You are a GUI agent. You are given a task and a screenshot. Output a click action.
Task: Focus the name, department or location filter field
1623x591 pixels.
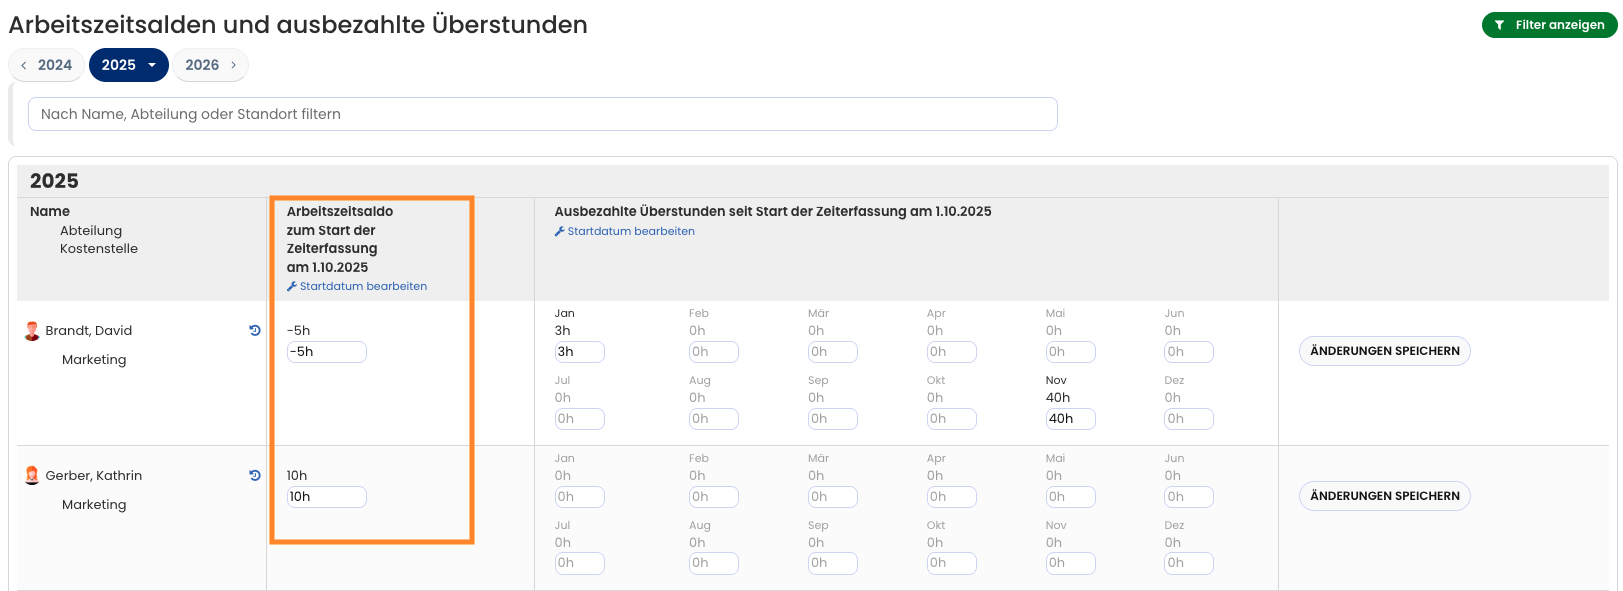(542, 114)
